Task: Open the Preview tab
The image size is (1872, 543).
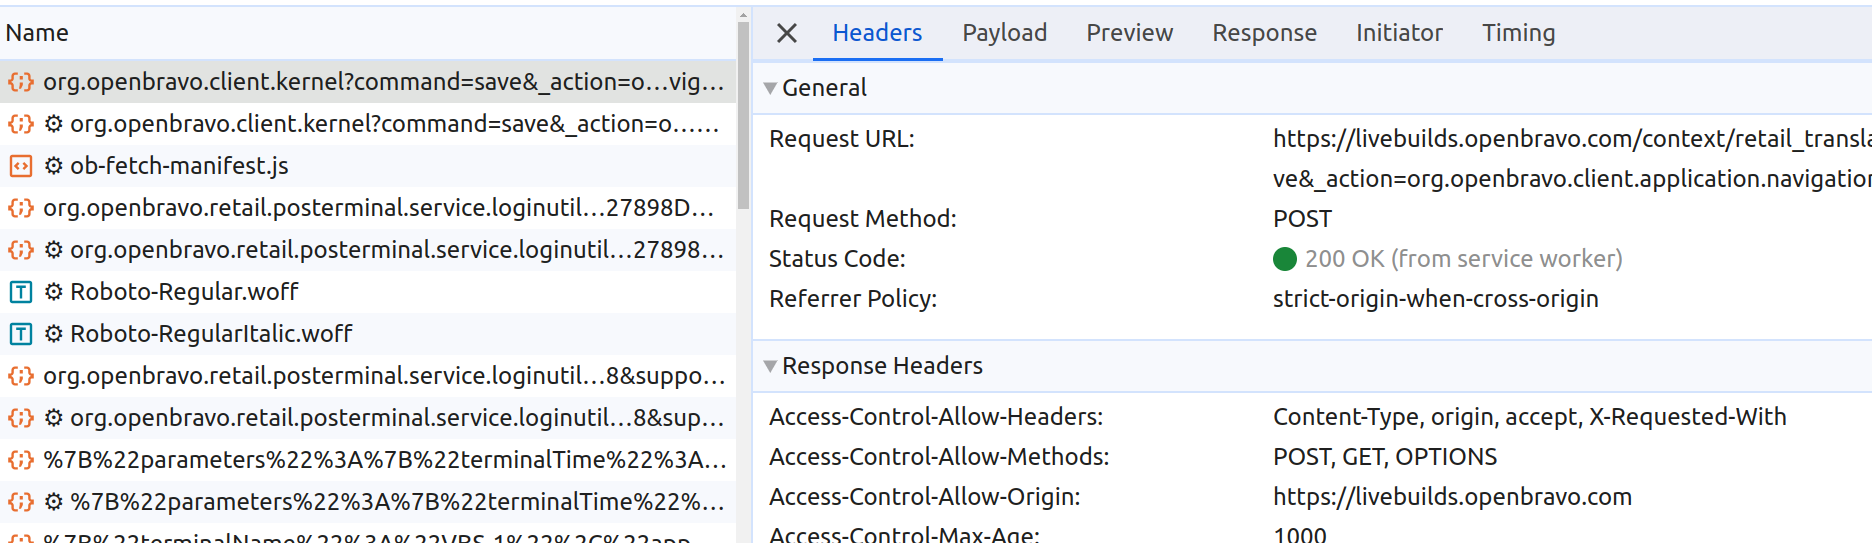Action: click(x=1129, y=33)
